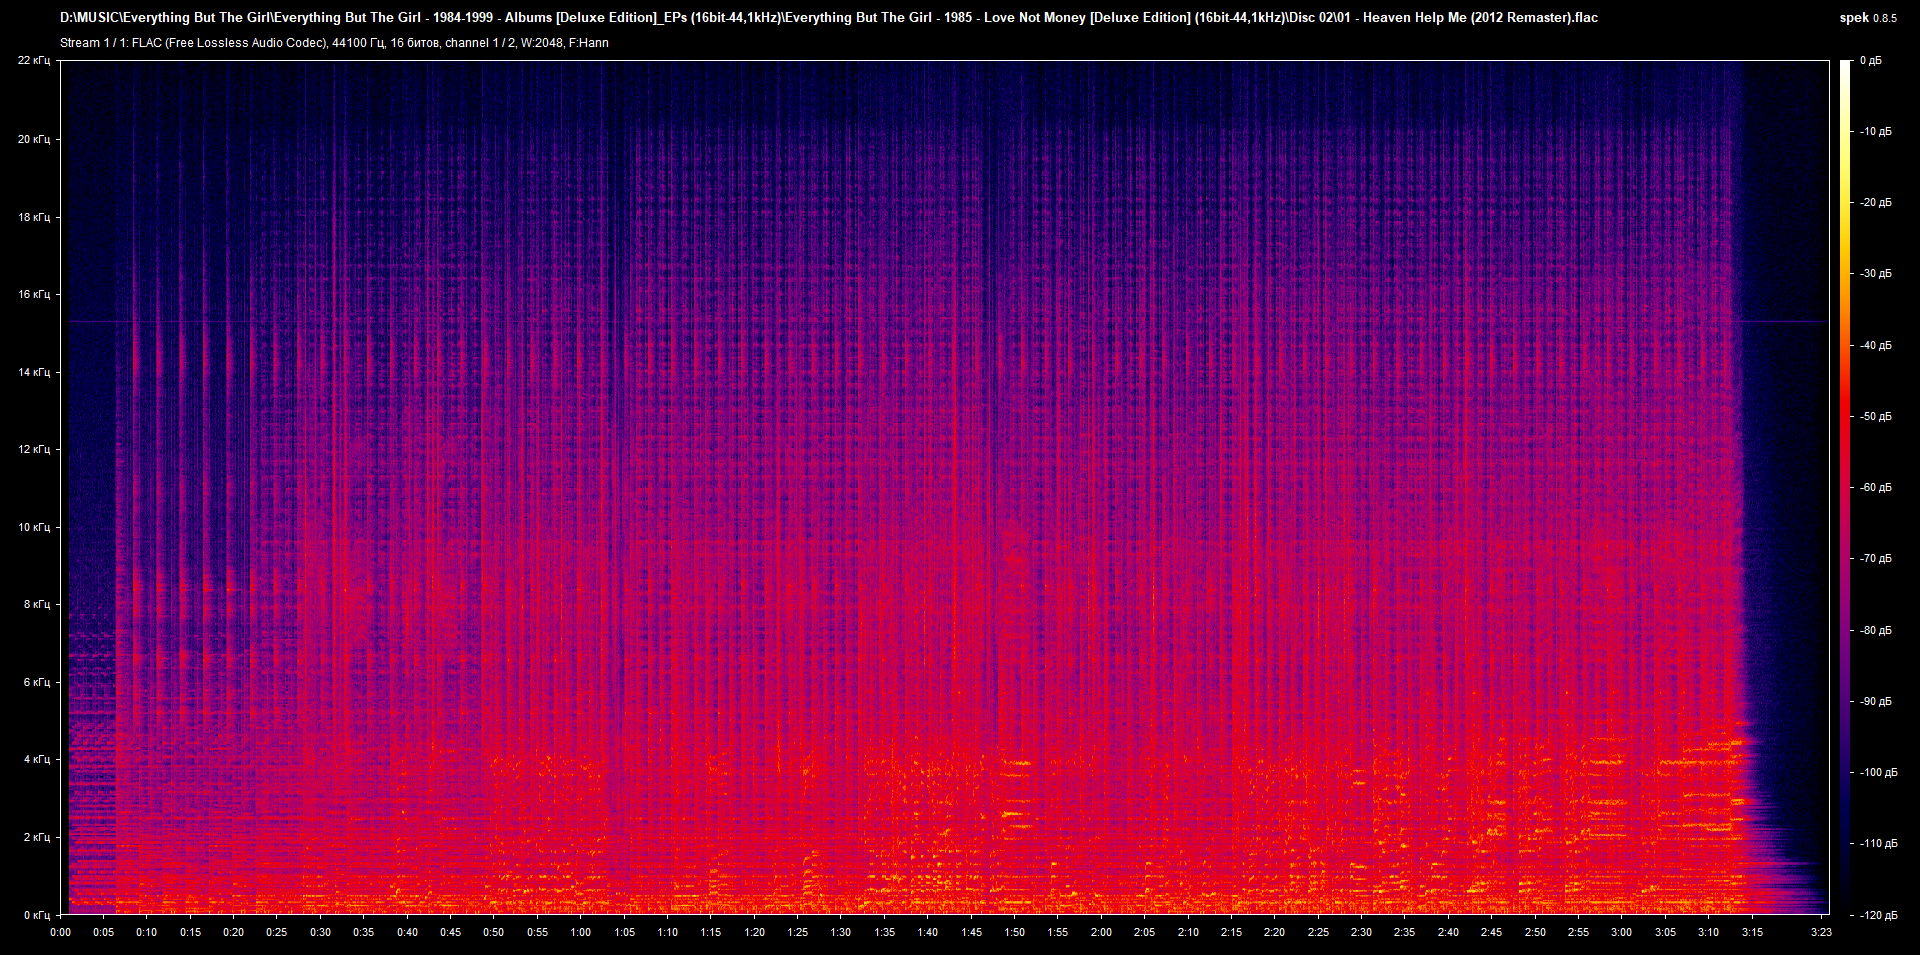Click the '16 кГц' frequency label
The height and width of the screenshot is (955, 1920).
pos(33,294)
